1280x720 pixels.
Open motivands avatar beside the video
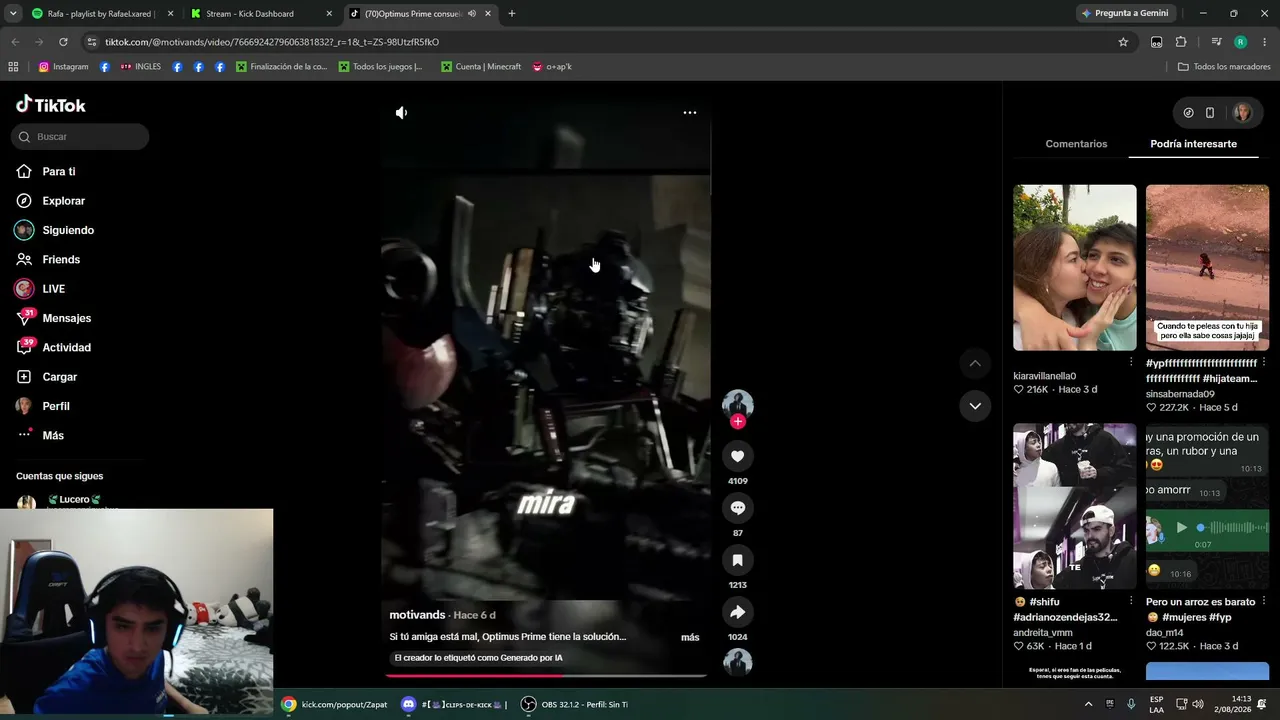coord(738,404)
